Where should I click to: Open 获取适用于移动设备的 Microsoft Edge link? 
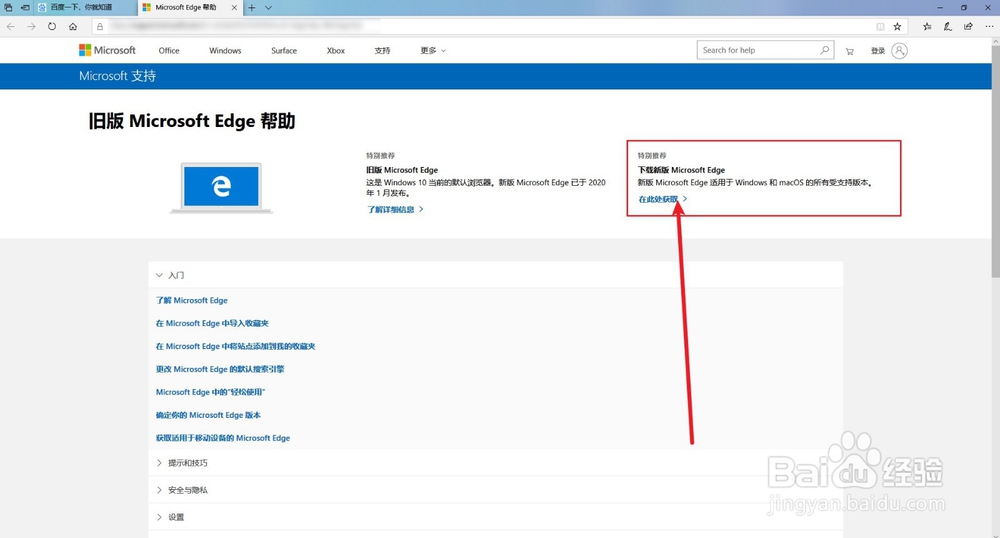(223, 438)
